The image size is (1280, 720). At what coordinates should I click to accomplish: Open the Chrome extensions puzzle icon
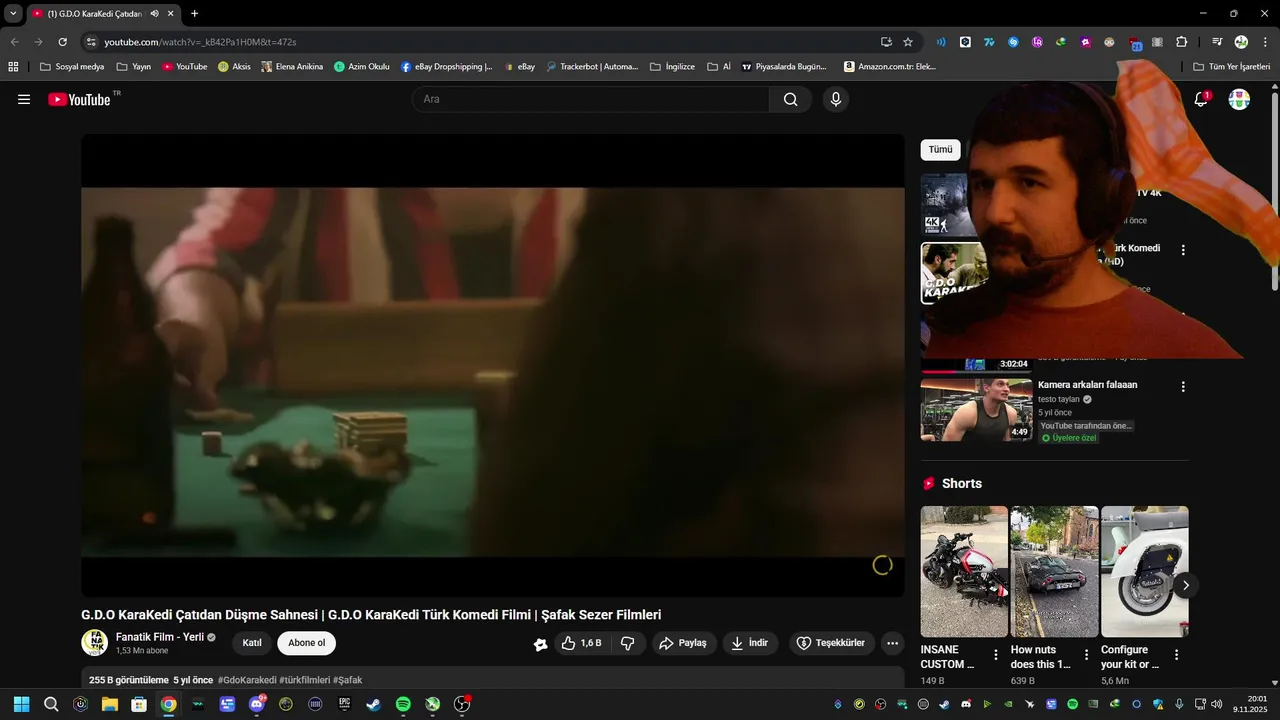(1181, 42)
